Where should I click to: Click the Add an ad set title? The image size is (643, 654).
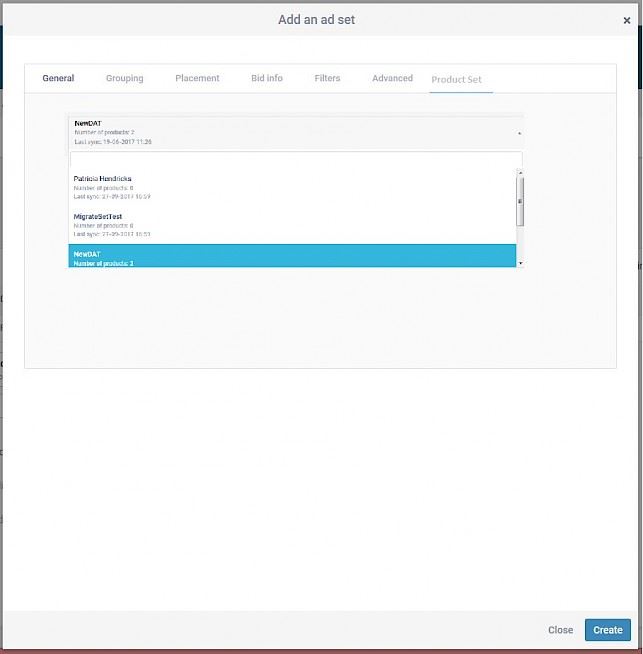point(316,20)
